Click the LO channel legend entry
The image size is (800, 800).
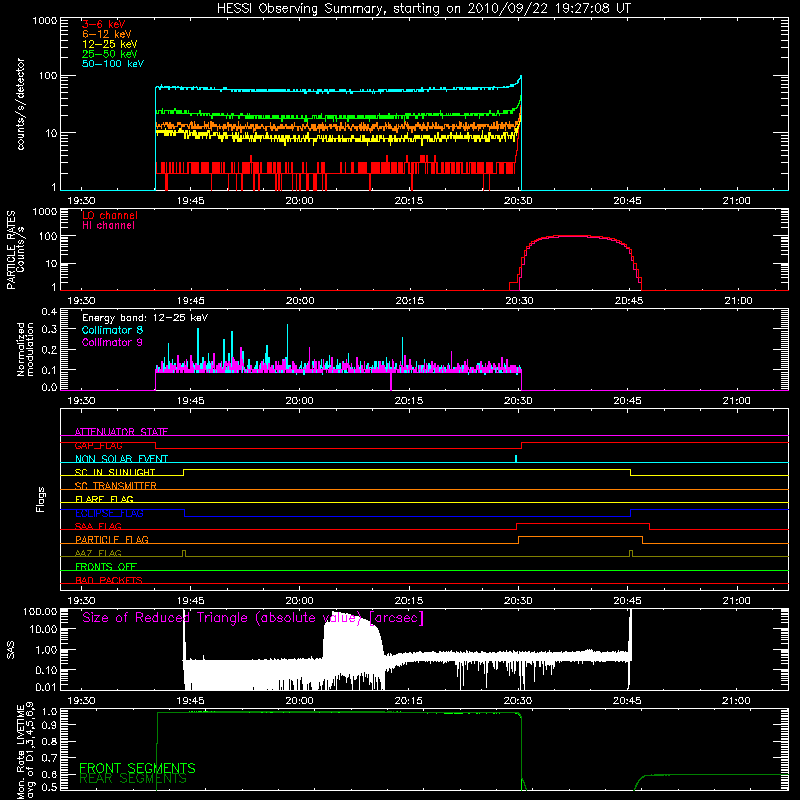point(110,215)
